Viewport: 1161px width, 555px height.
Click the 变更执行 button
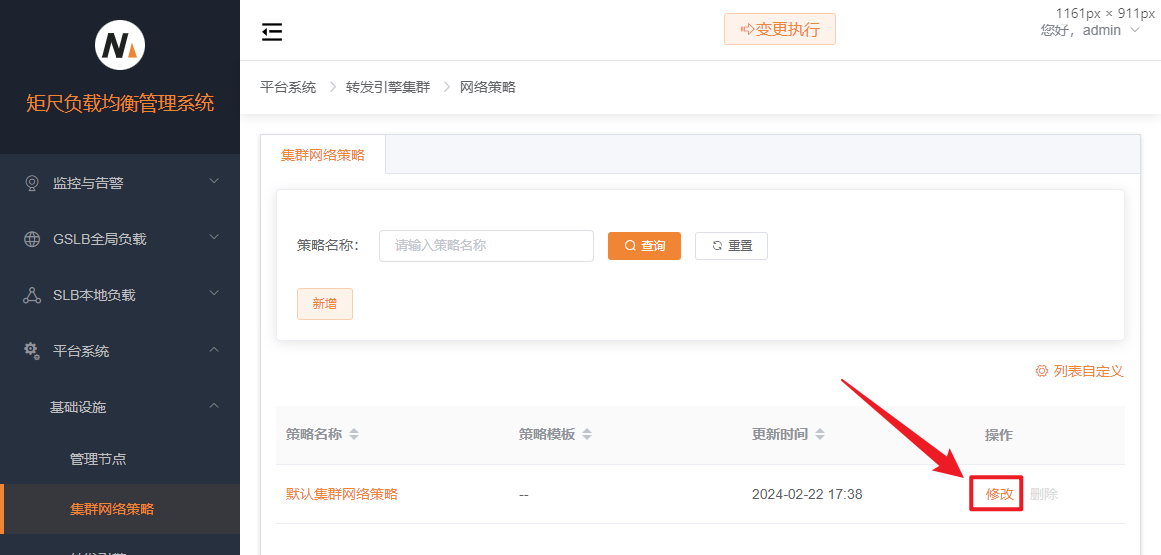pyautogui.click(x=780, y=29)
